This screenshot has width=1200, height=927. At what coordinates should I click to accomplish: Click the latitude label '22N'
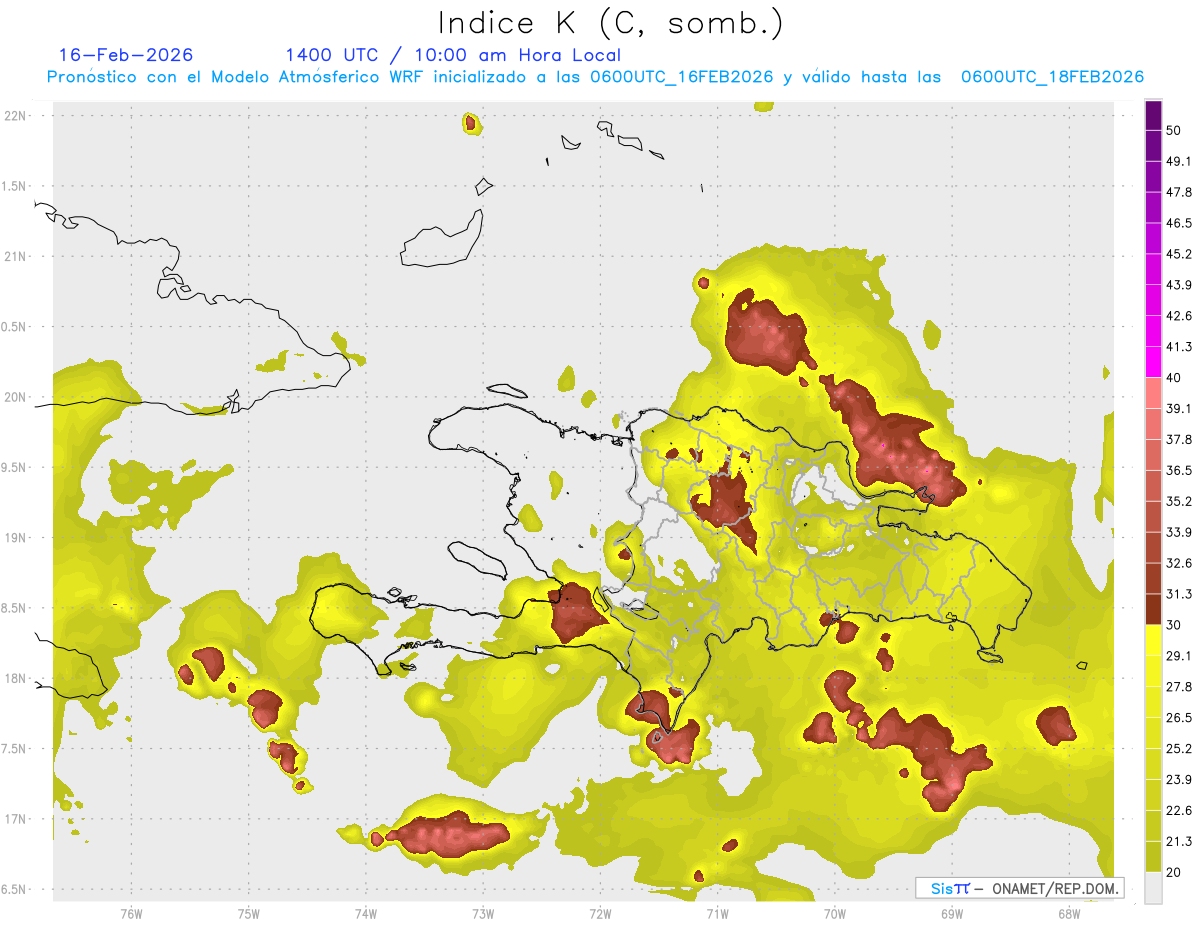click(16, 116)
